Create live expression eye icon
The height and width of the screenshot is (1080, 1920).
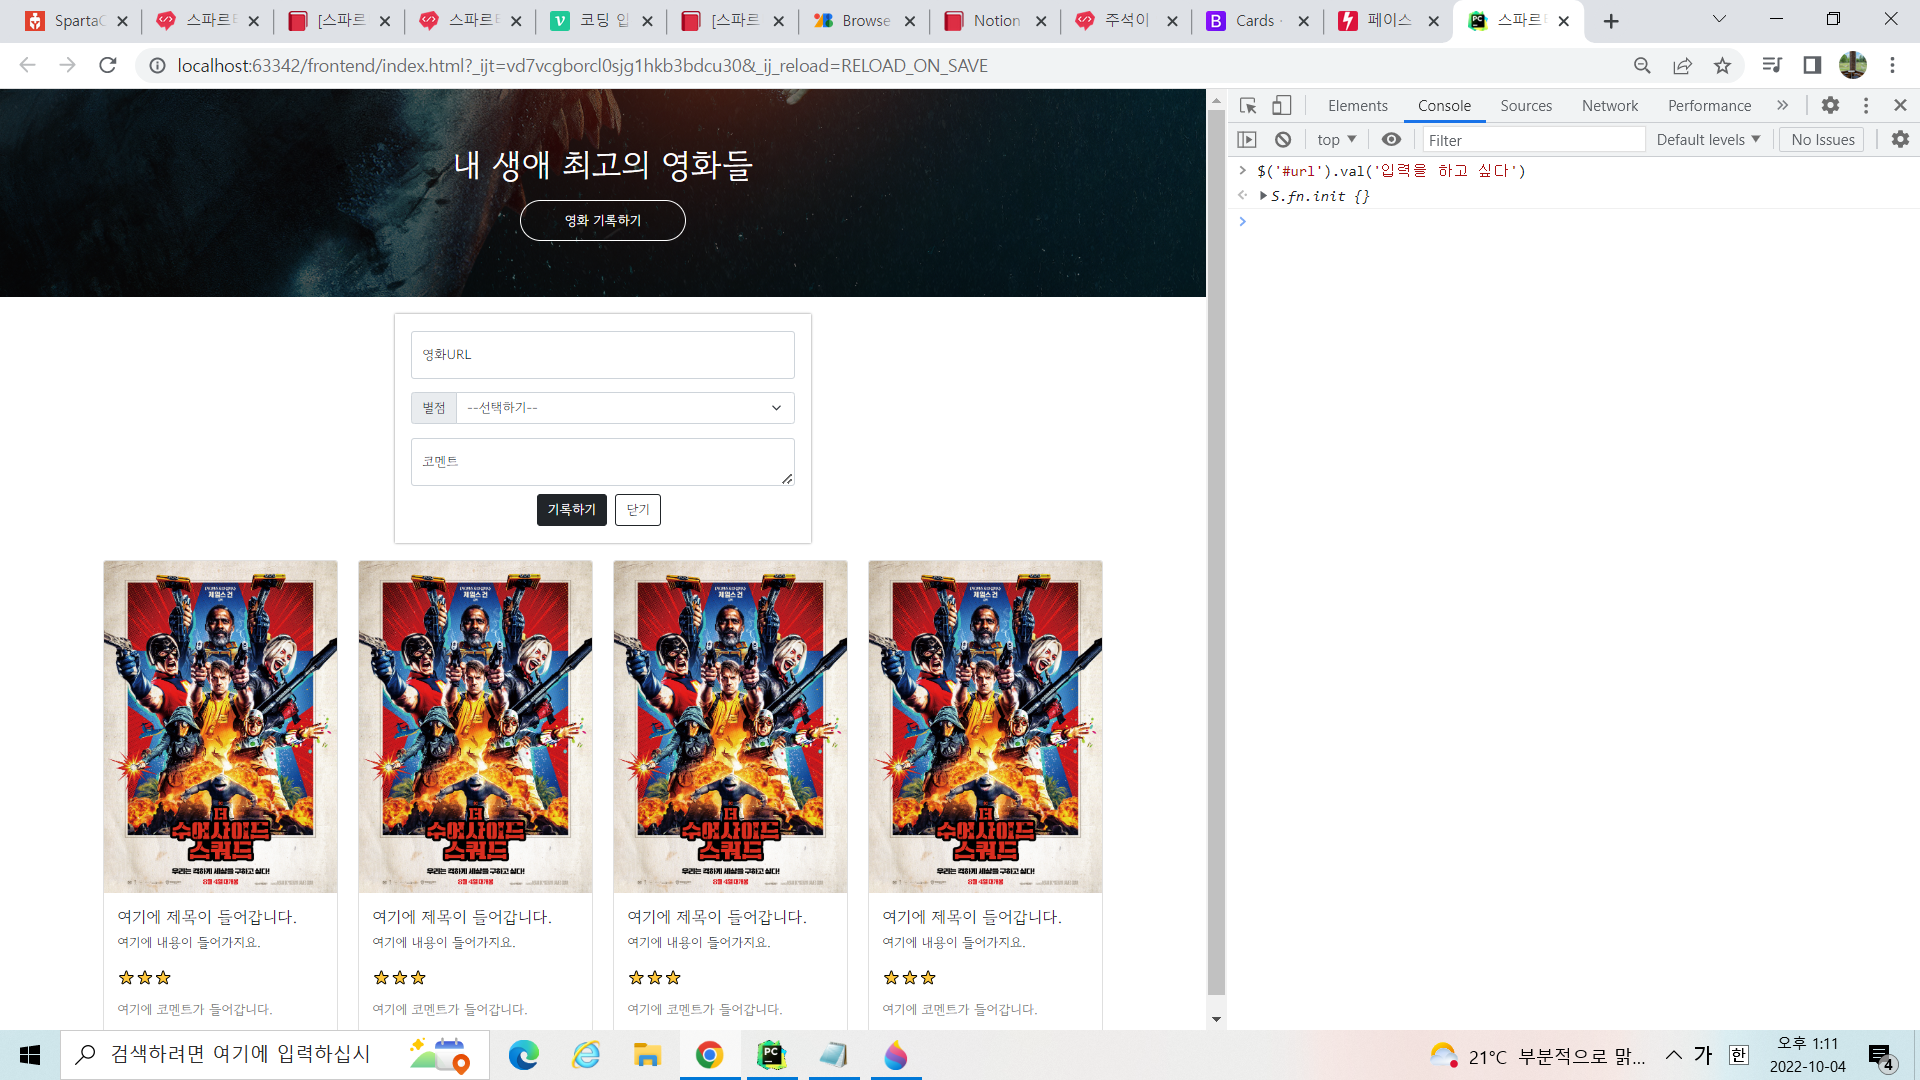coord(1391,140)
